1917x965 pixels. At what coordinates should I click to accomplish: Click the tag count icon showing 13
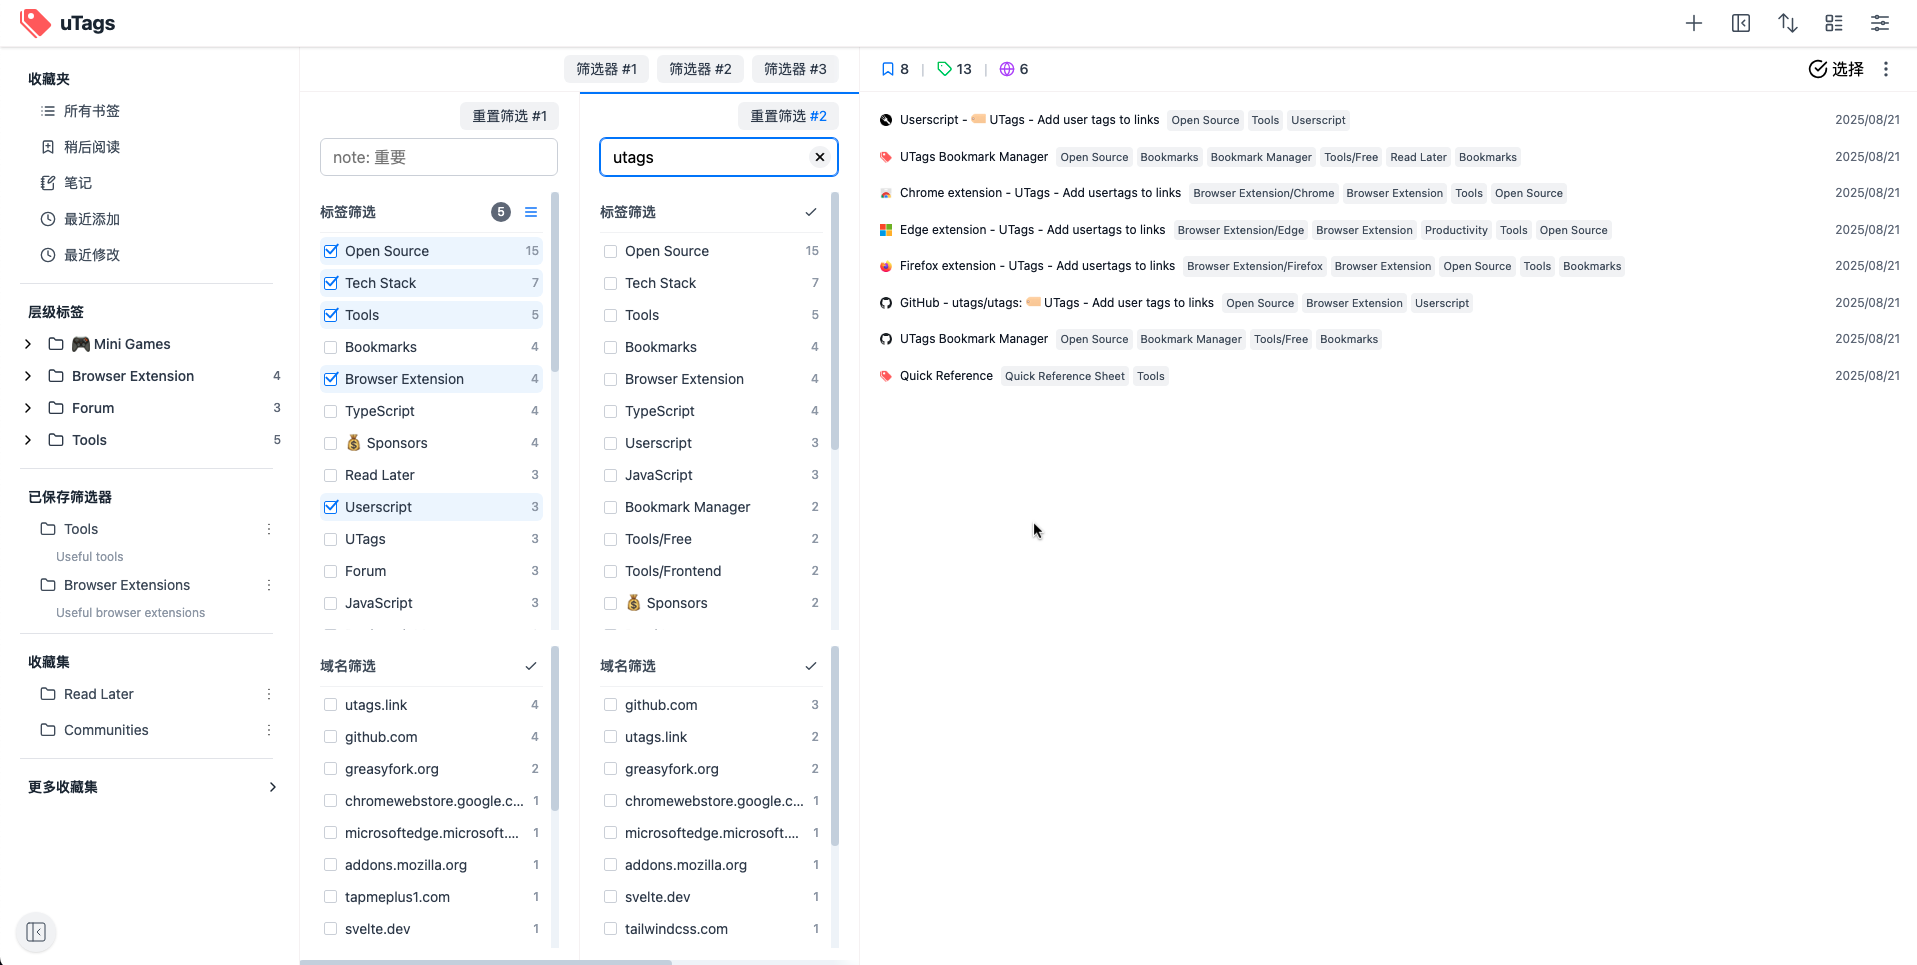point(944,69)
